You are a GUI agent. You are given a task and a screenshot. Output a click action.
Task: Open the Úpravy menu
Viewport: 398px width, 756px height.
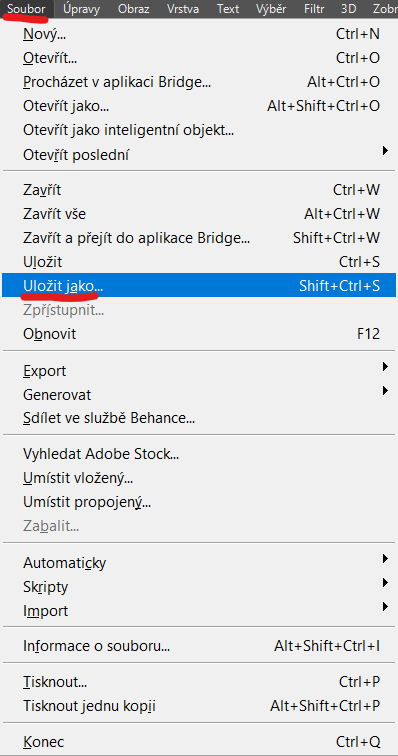tap(81, 9)
